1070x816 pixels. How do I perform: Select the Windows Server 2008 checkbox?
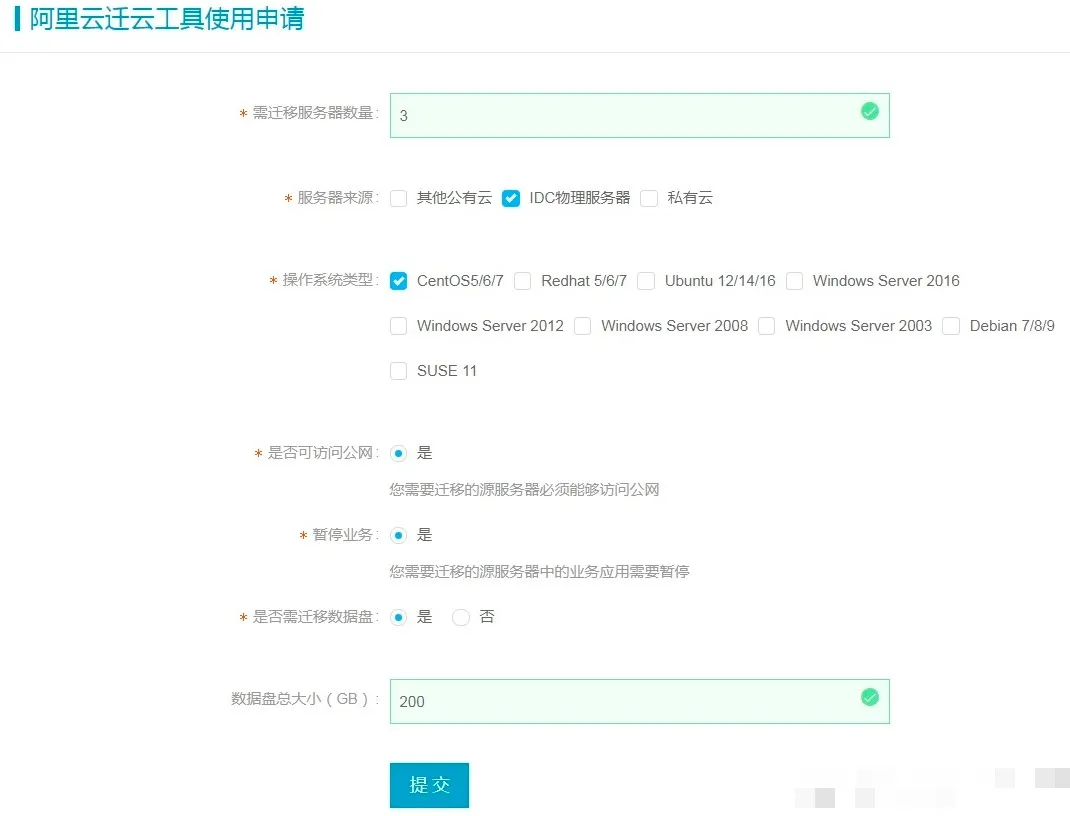coord(583,326)
